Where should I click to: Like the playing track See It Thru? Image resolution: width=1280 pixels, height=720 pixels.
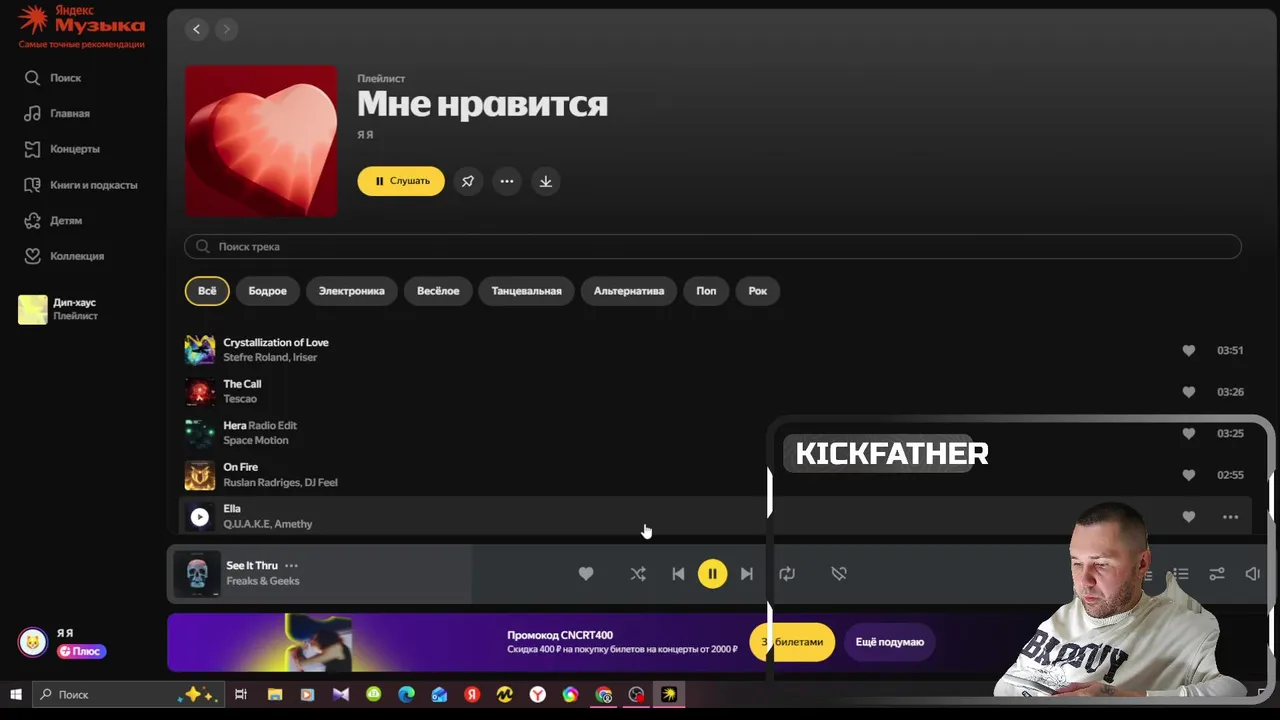(586, 574)
